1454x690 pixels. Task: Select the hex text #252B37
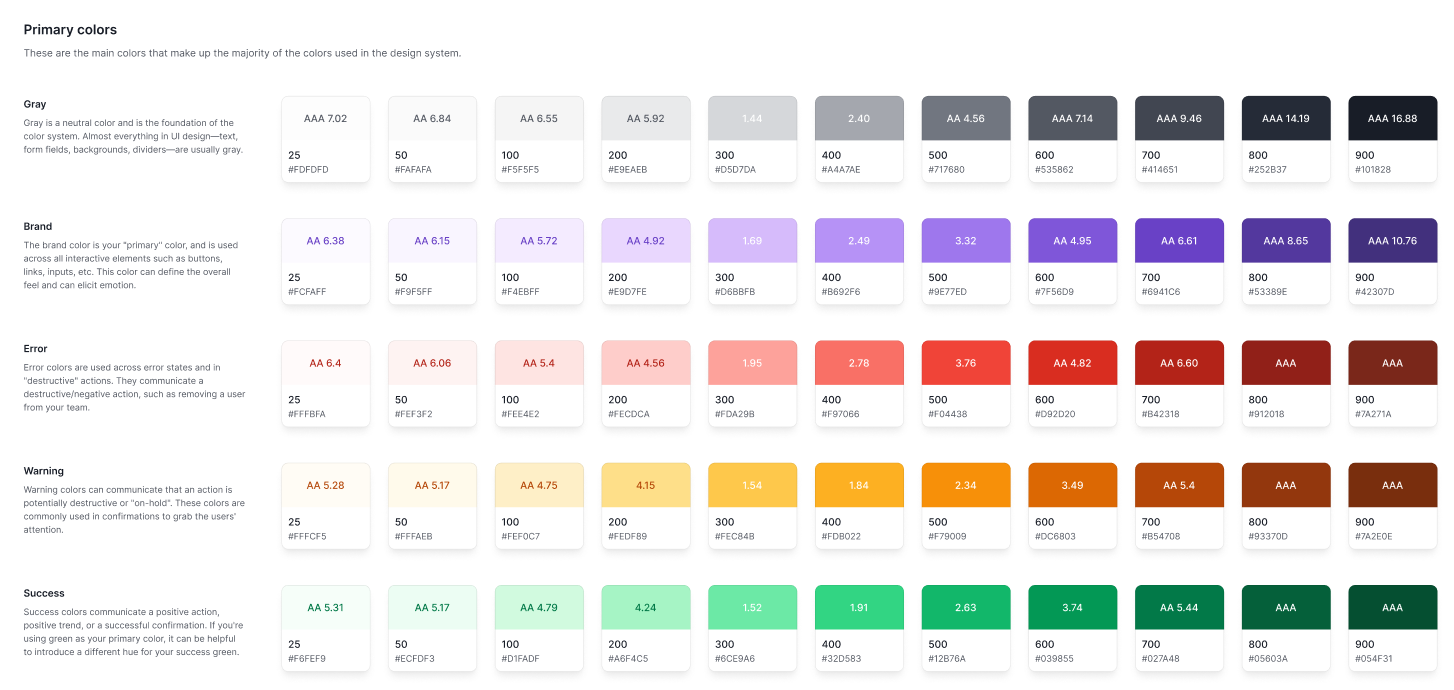pyautogui.click(x=1268, y=170)
